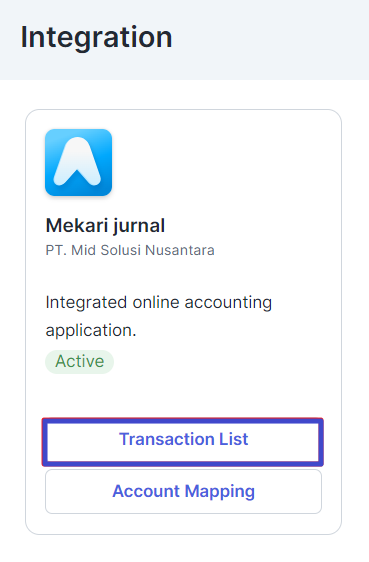Click the "application." description line
Viewport: 369px width, 562px height.
click(x=91, y=330)
